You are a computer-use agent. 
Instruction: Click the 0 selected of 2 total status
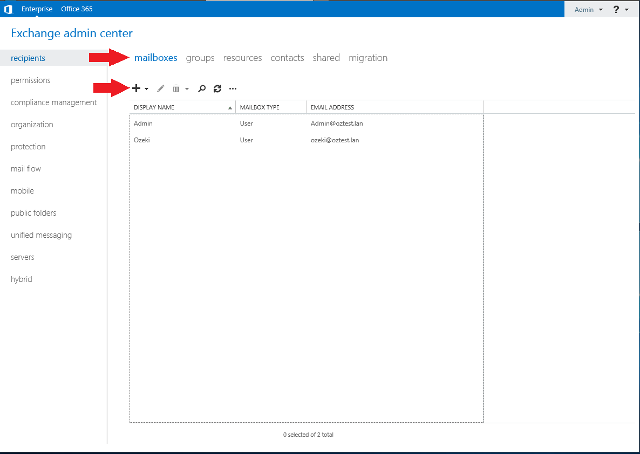coord(308,435)
